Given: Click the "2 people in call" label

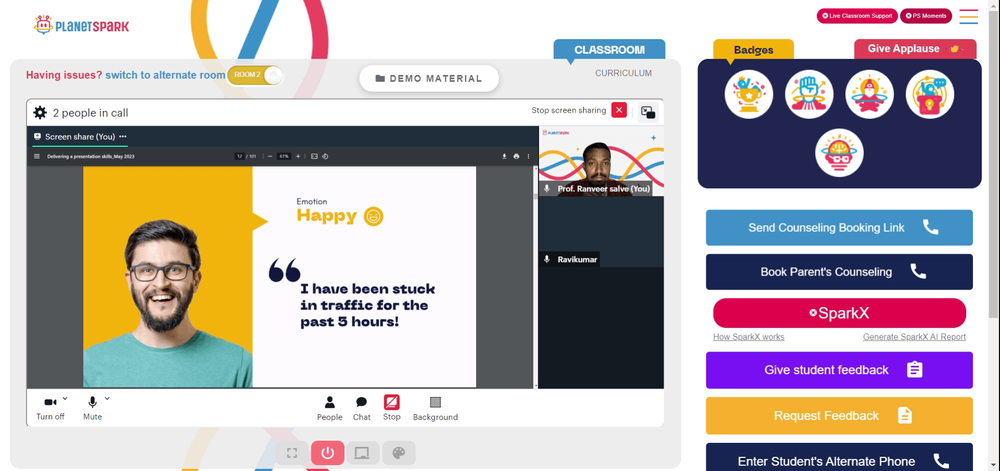Looking at the screenshot, I should click(91, 113).
